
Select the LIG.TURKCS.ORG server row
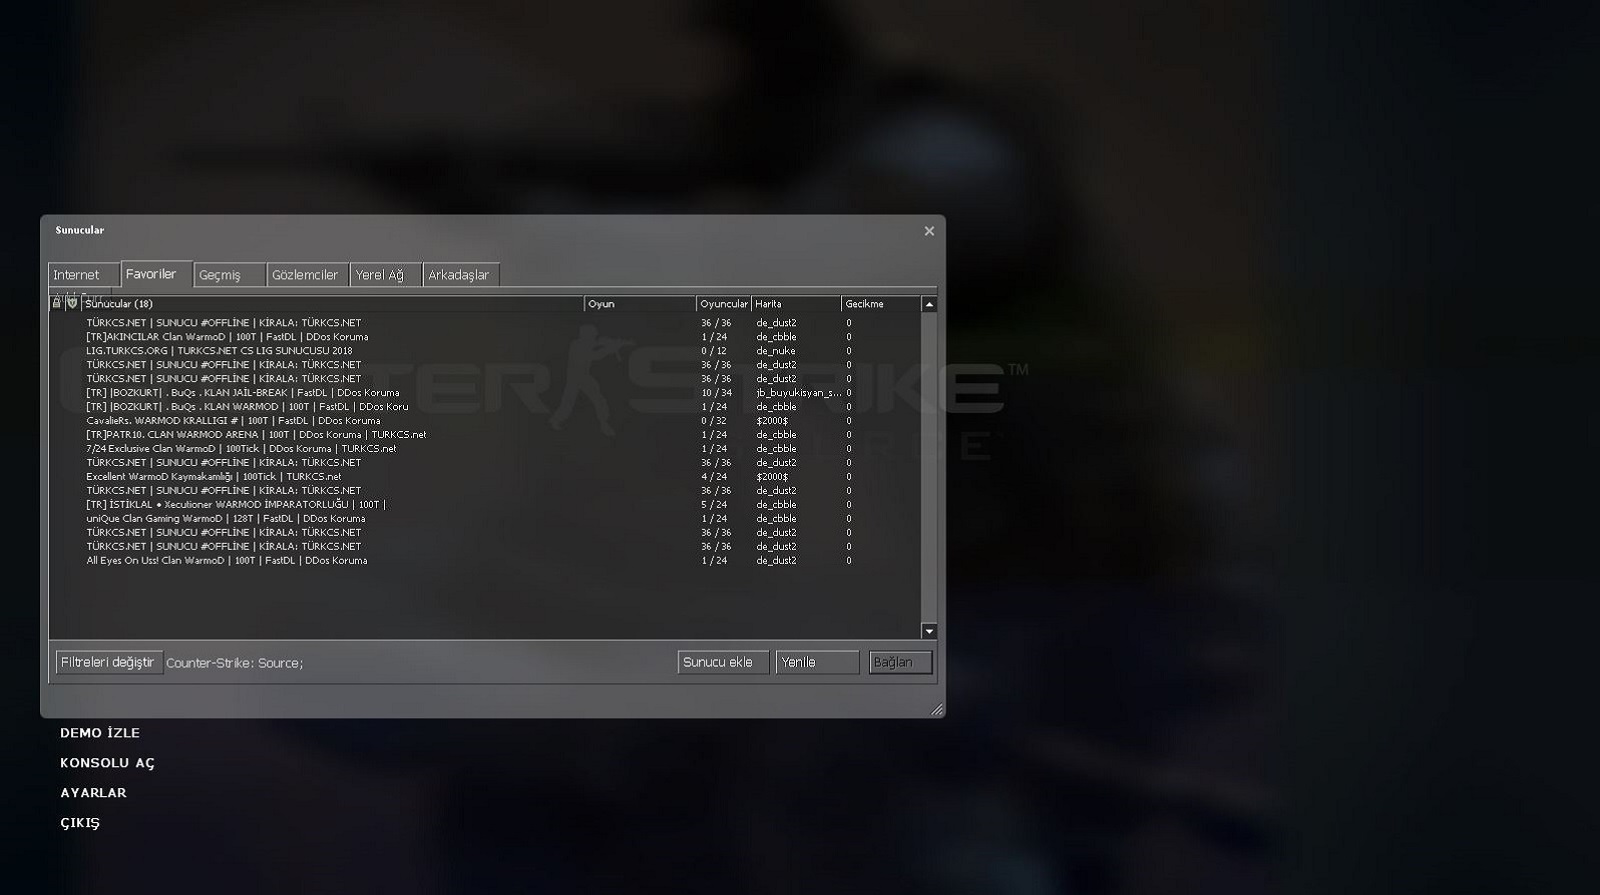pyautogui.click(x=219, y=351)
